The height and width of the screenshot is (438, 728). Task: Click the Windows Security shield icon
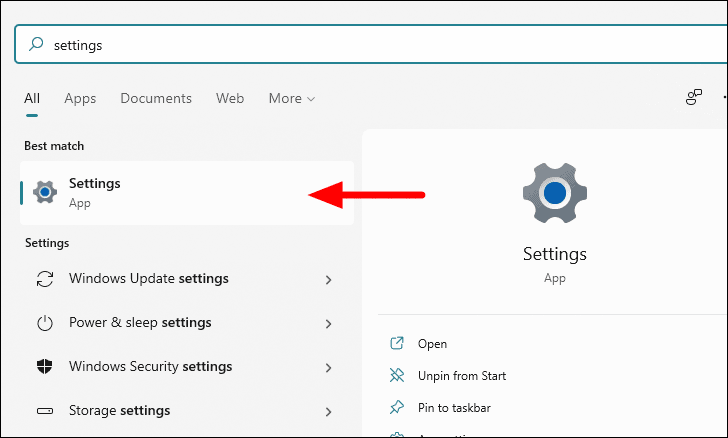45,366
